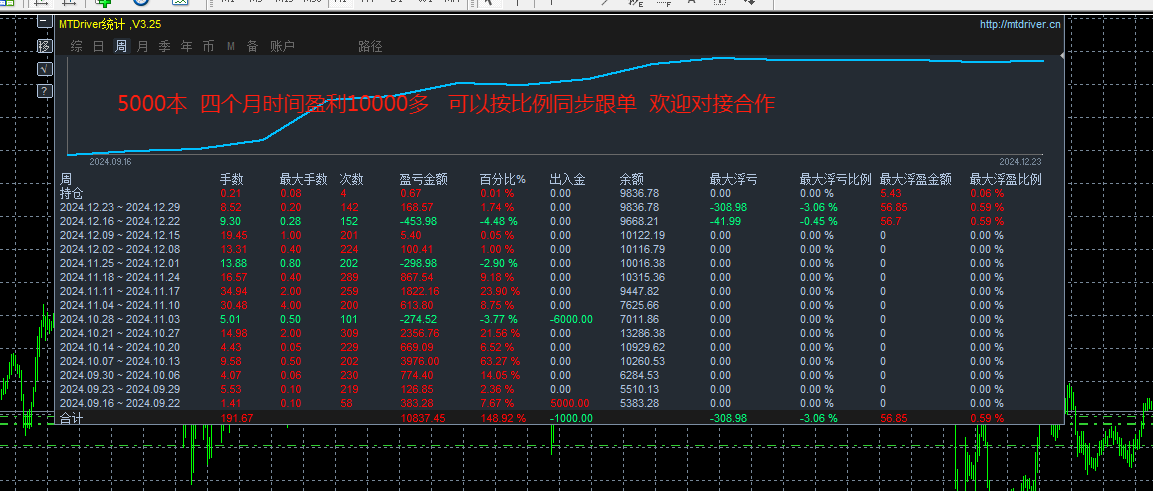Toggle the √ checkmark icon button
The width and height of the screenshot is (1153, 491).
coord(45,68)
